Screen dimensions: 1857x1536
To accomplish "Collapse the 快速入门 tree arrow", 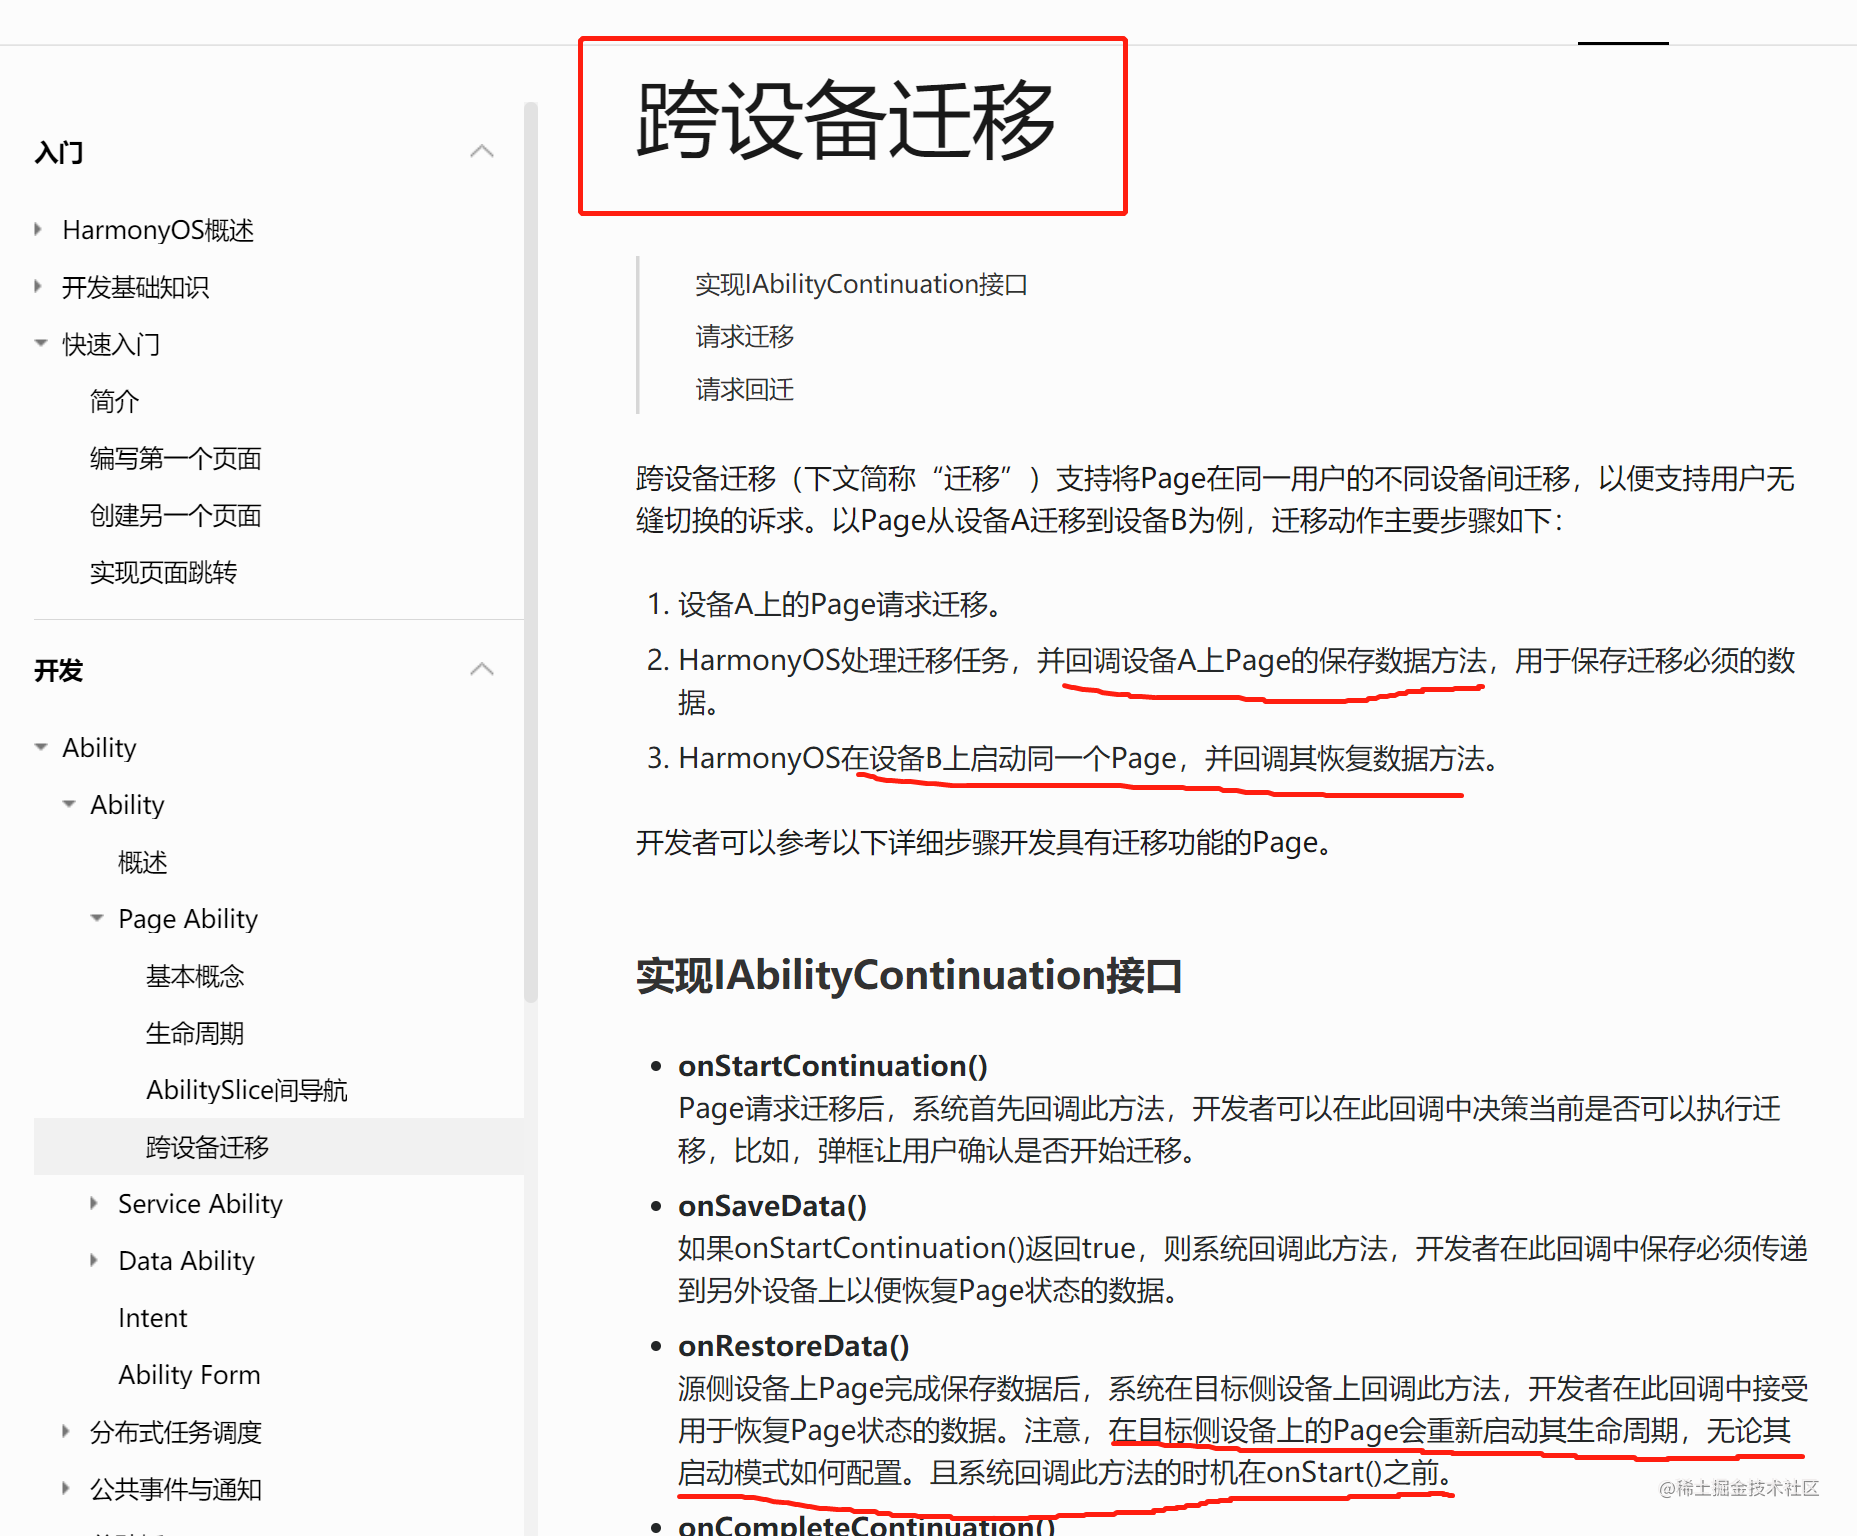I will coord(41,343).
